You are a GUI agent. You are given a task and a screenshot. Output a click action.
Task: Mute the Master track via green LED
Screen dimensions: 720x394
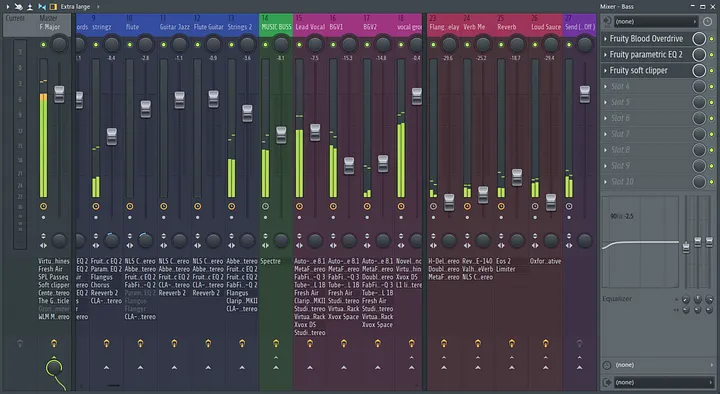point(43,45)
